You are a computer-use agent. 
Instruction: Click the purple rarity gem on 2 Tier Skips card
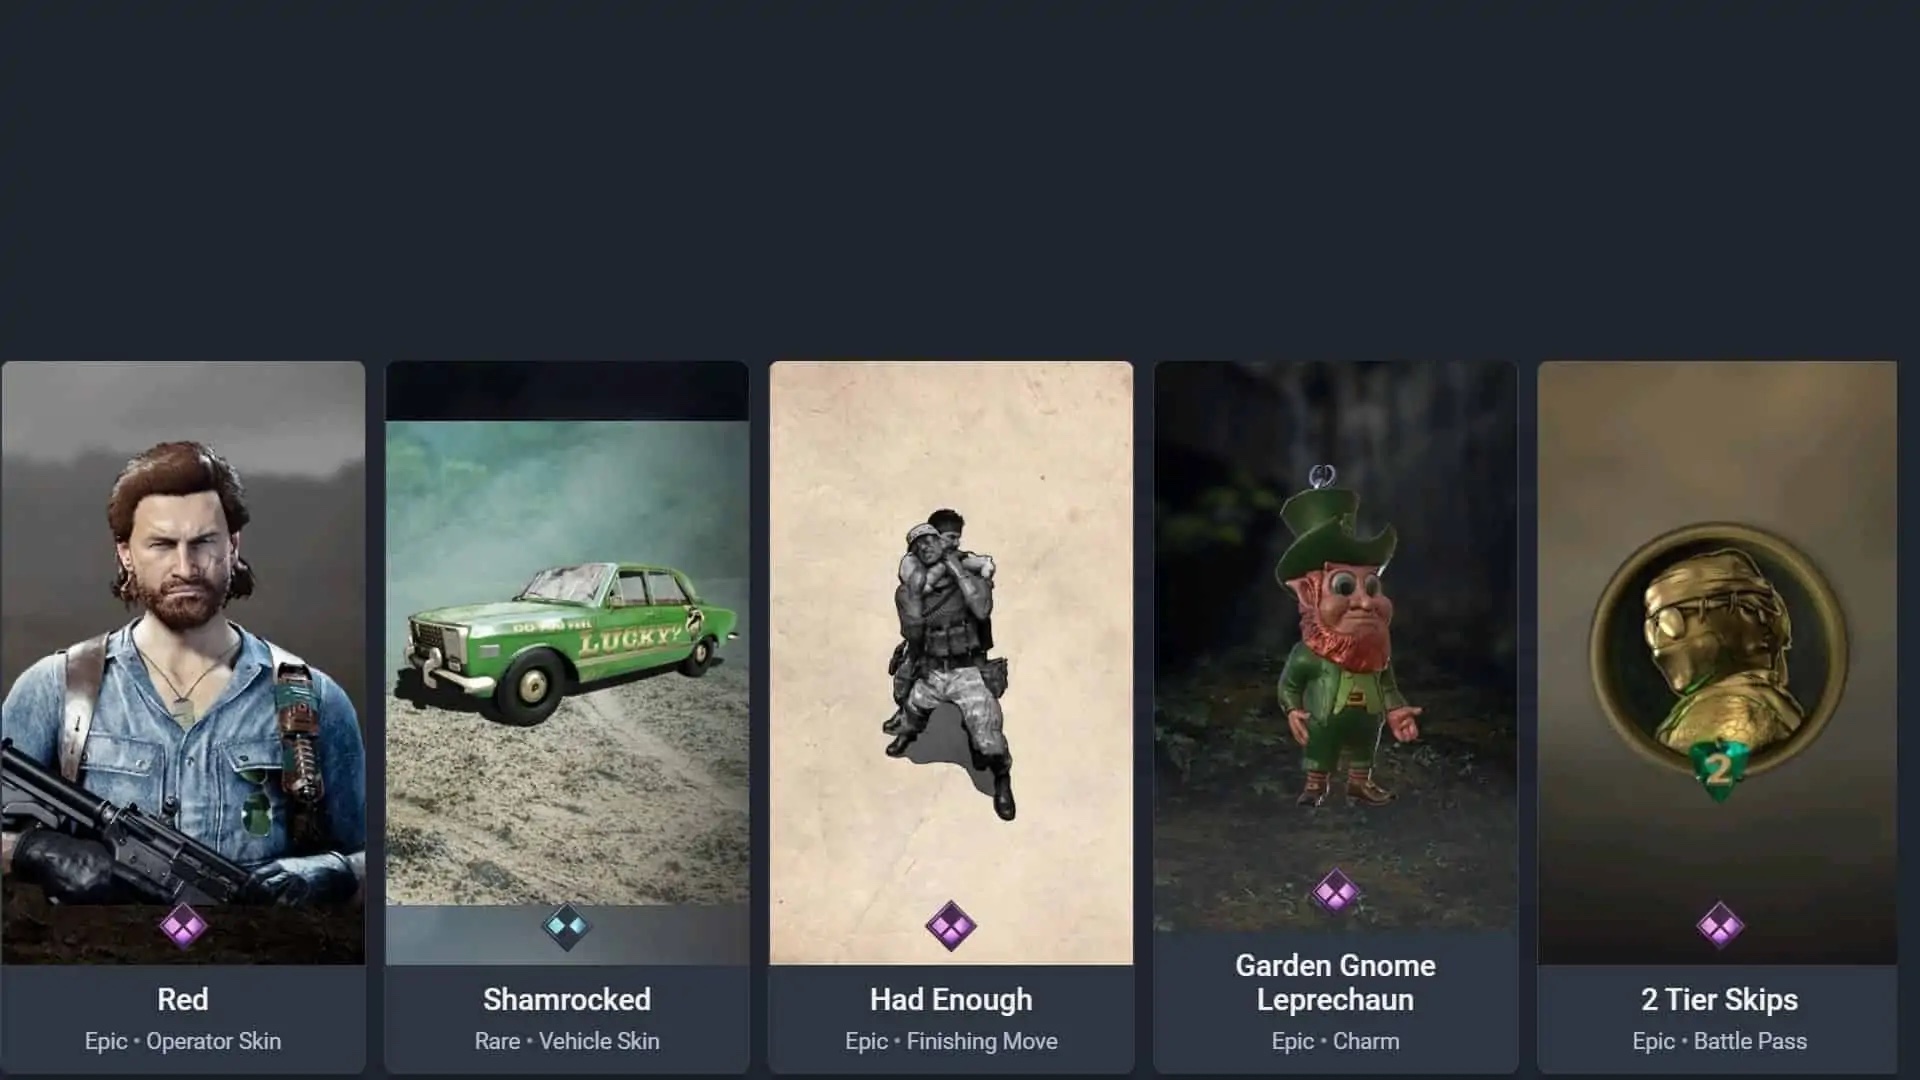tap(1719, 926)
